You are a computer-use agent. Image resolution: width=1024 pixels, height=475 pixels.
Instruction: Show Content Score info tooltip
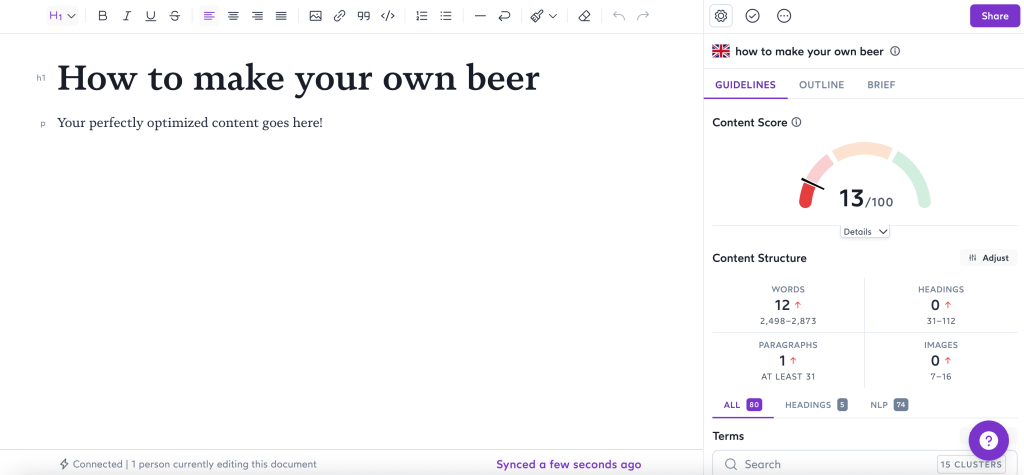796,122
